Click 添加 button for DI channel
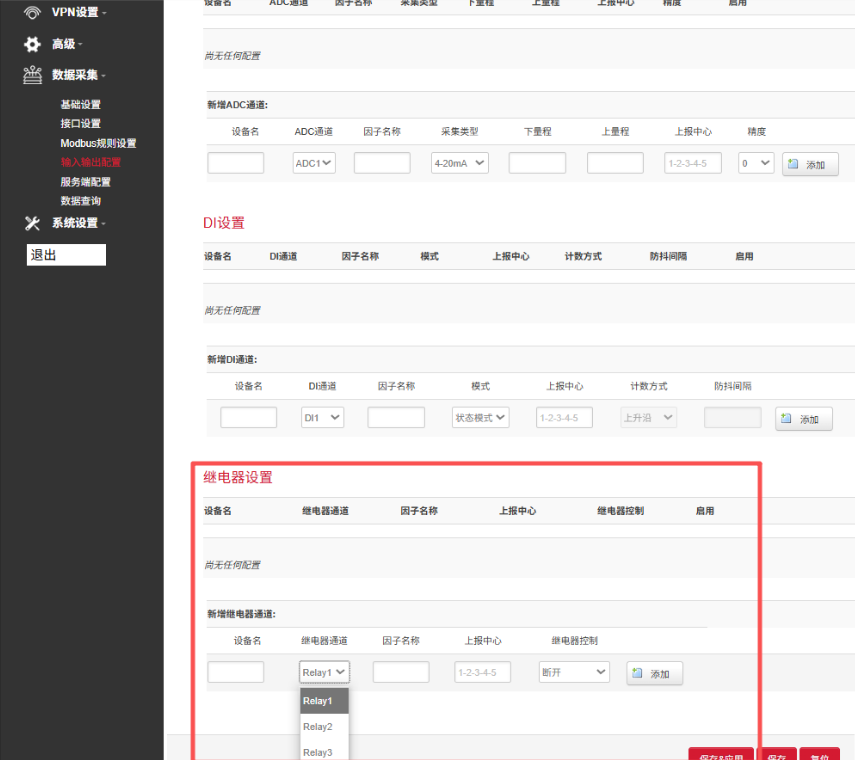 click(804, 419)
